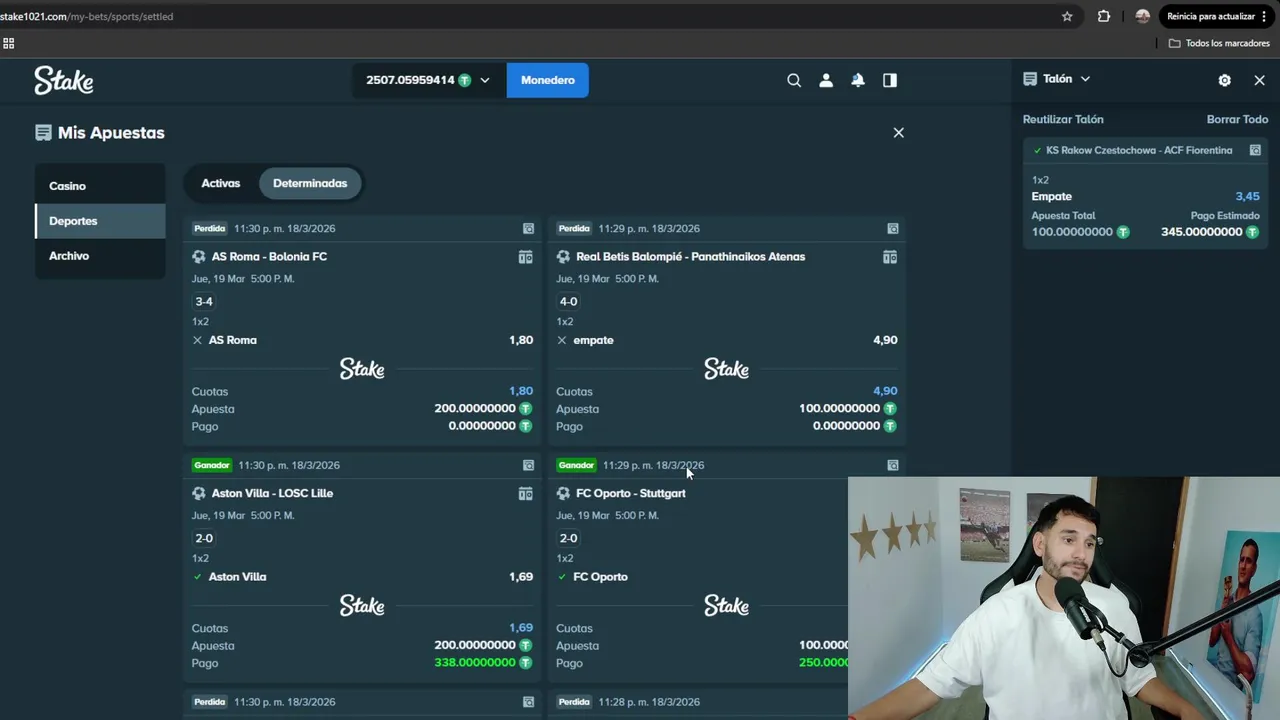Image resolution: width=1280 pixels, height=720 pixels.
Task: Toggle the bet slip sidebar panel icon
Action: pos(890,80)
